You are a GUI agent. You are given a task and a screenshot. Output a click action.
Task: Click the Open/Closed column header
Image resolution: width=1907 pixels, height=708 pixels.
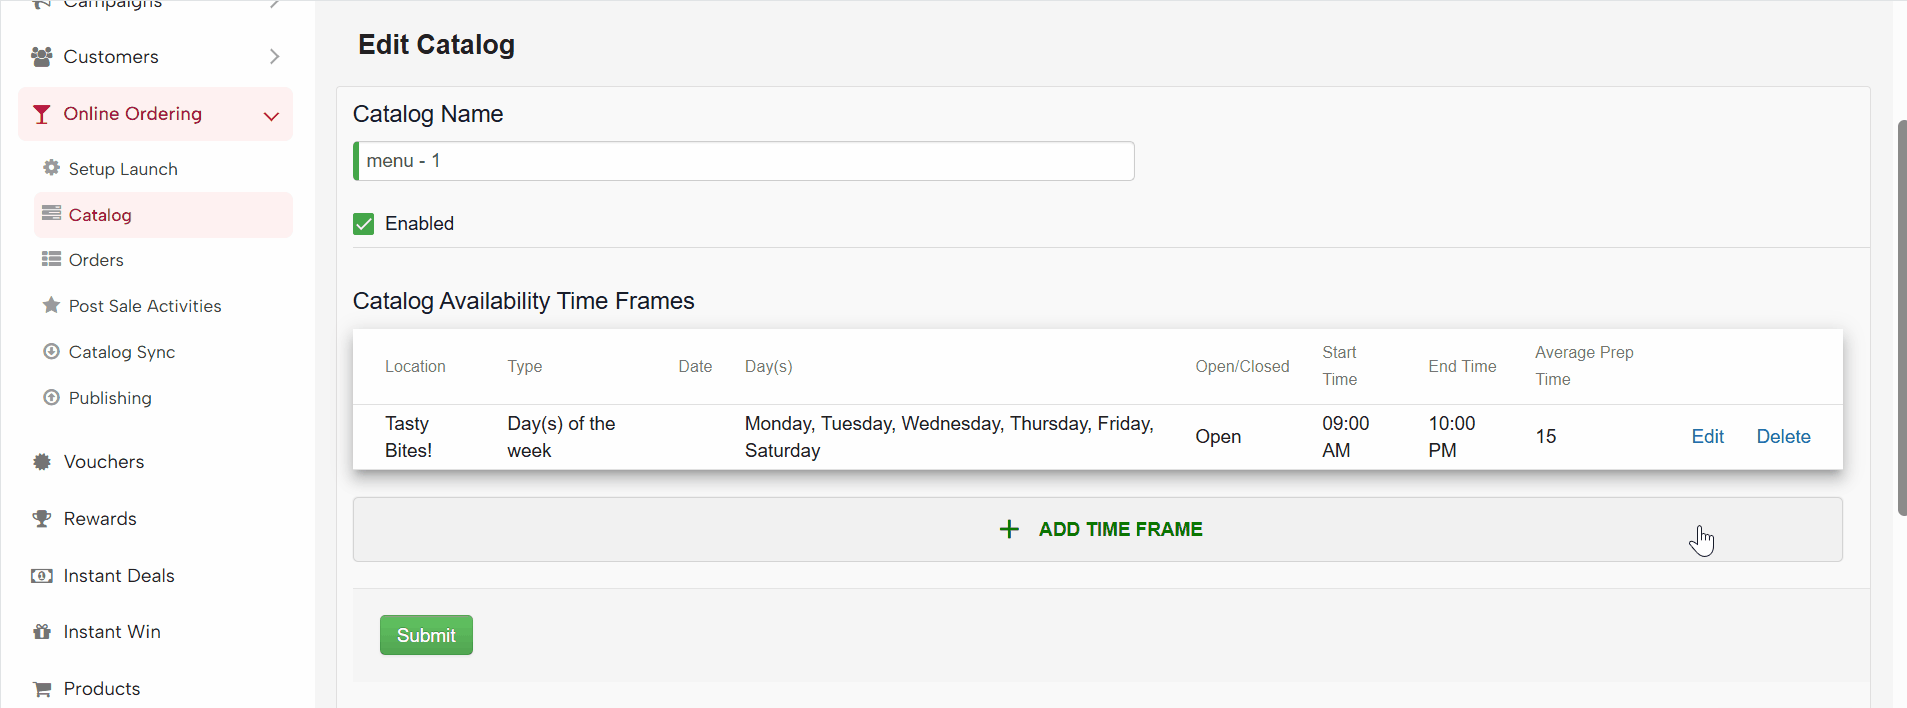1242,367
